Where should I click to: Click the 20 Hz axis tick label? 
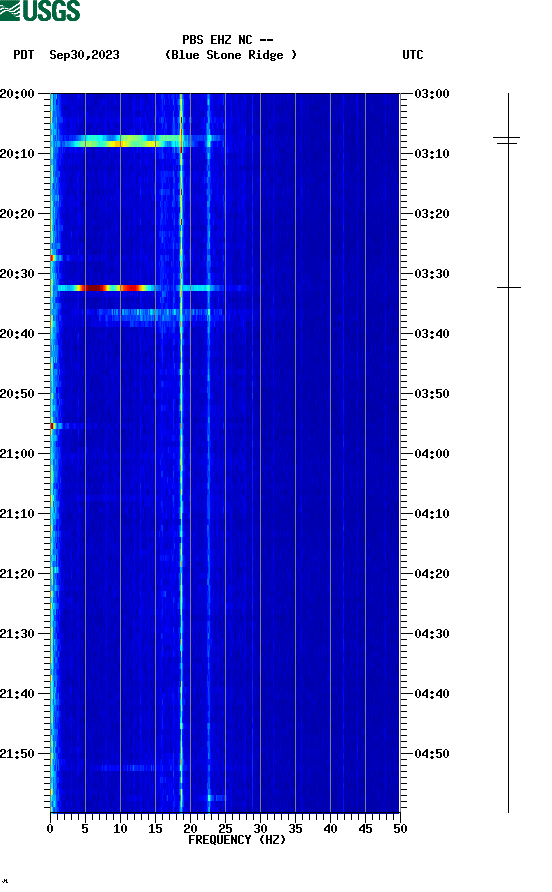190,828
